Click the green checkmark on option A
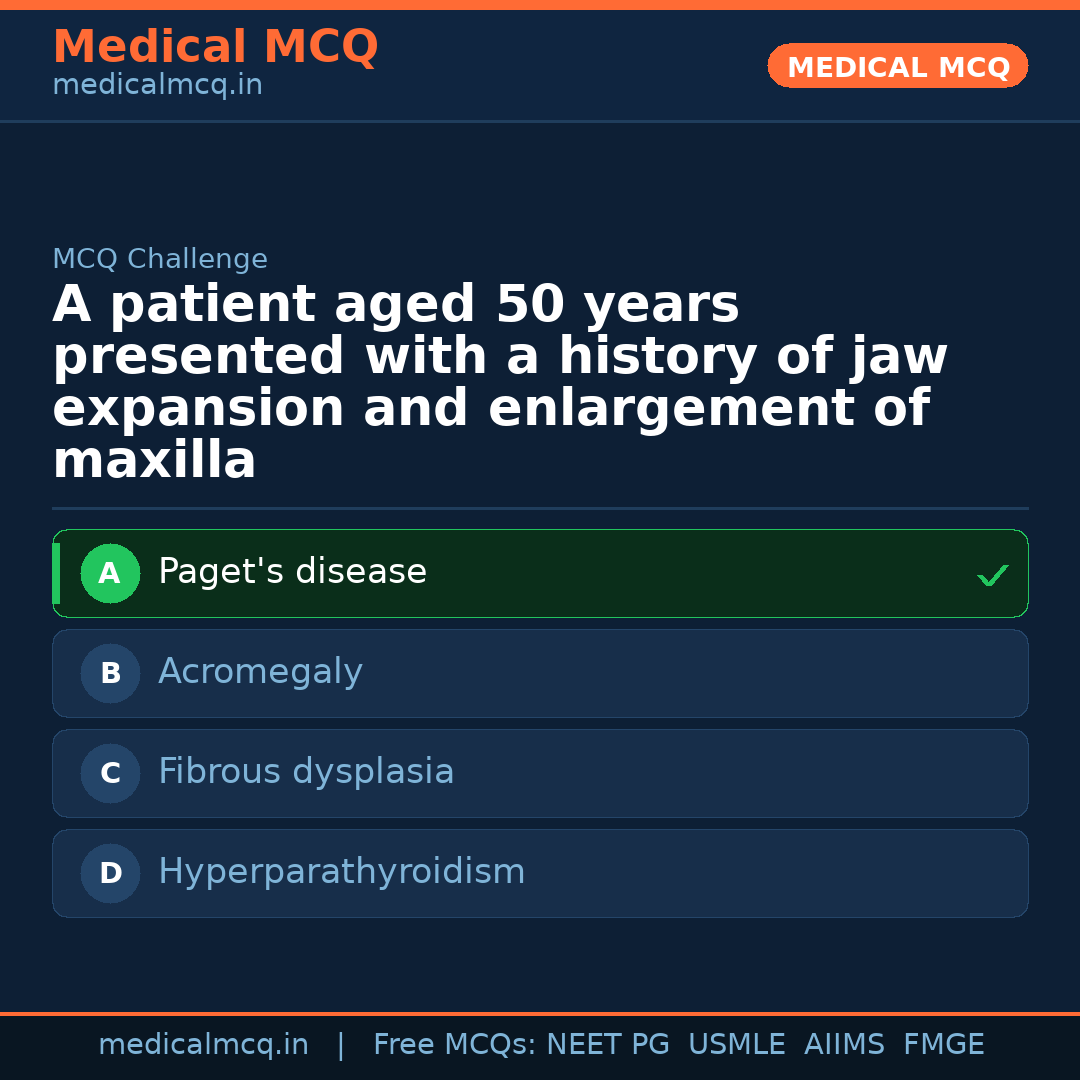The width and height of the screenshot is (1080, 1080). coord(992,575)
